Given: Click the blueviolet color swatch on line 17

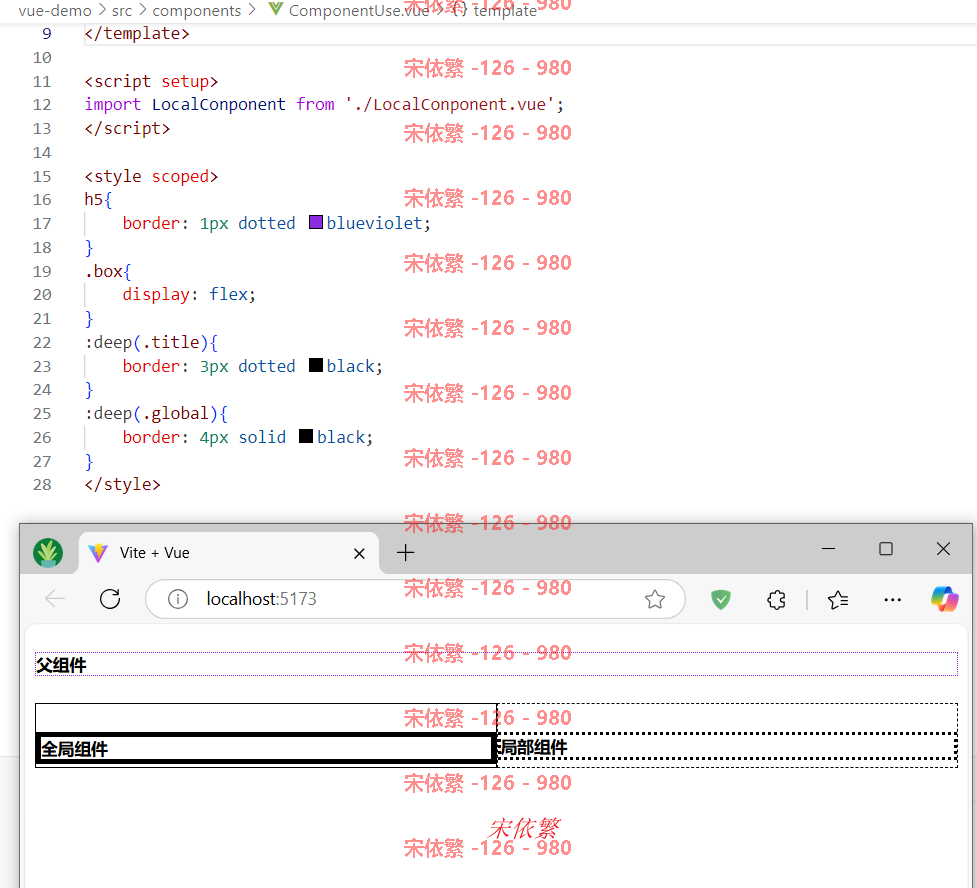Looking at the screenshot, I should [x=316, y=222].
